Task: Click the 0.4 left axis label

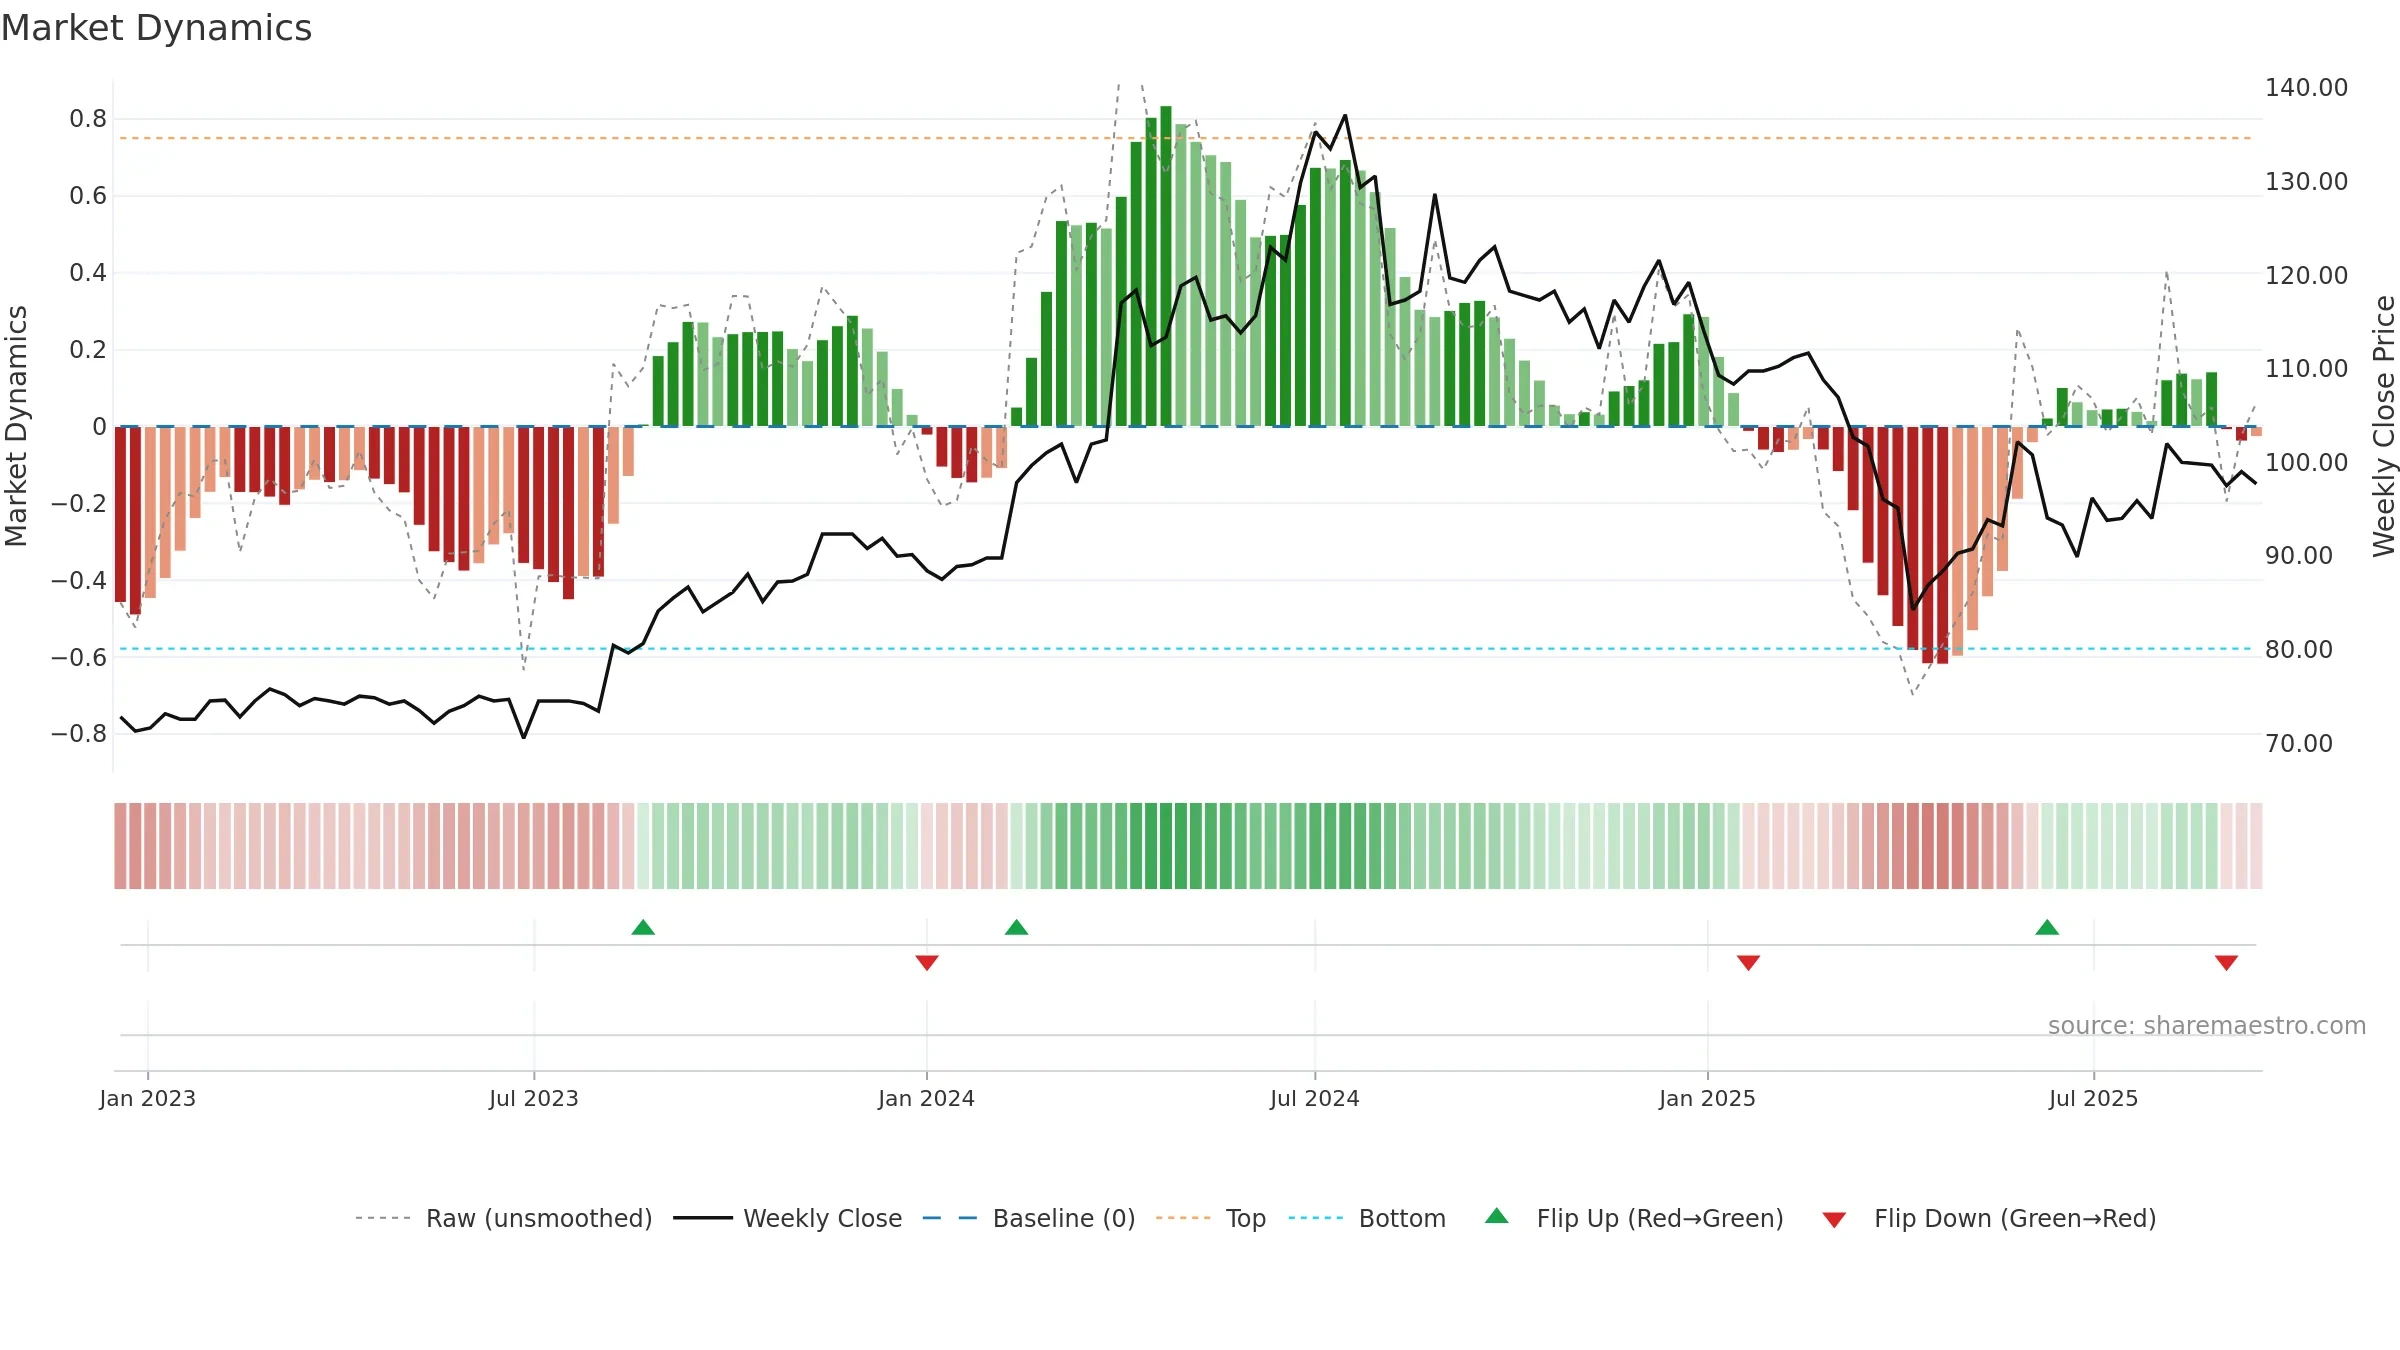Action: click(x=88, y=273)
